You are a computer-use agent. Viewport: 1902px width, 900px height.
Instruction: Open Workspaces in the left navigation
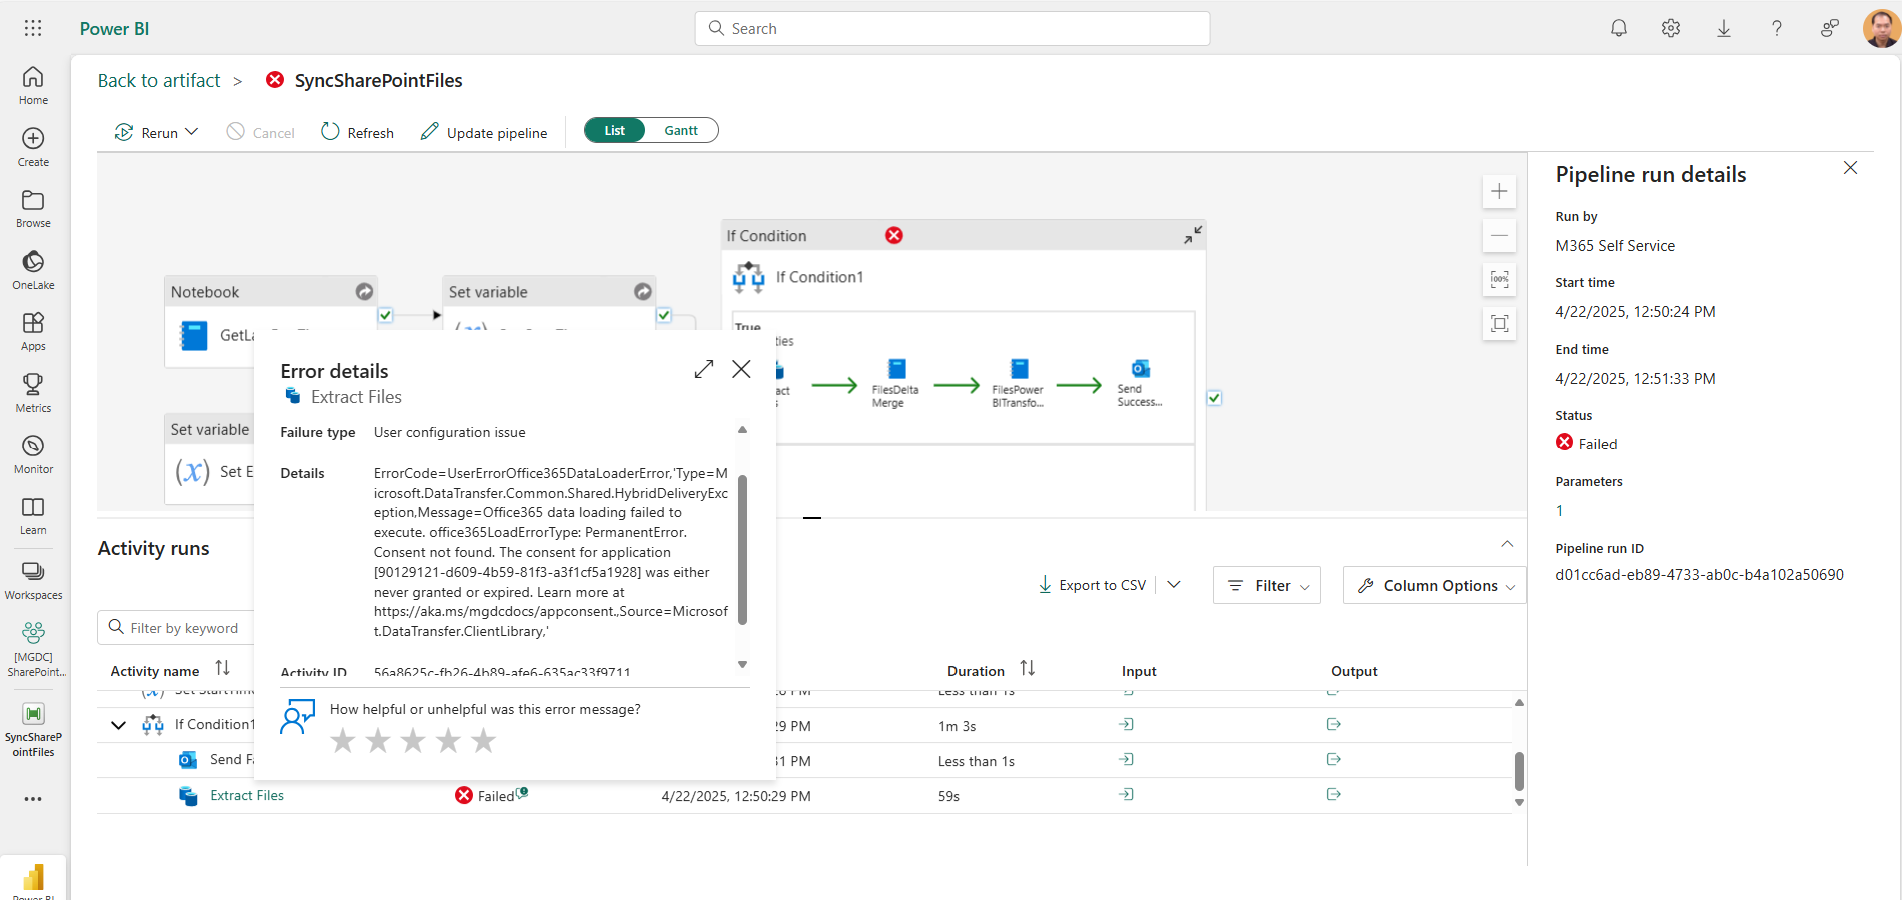33,580
